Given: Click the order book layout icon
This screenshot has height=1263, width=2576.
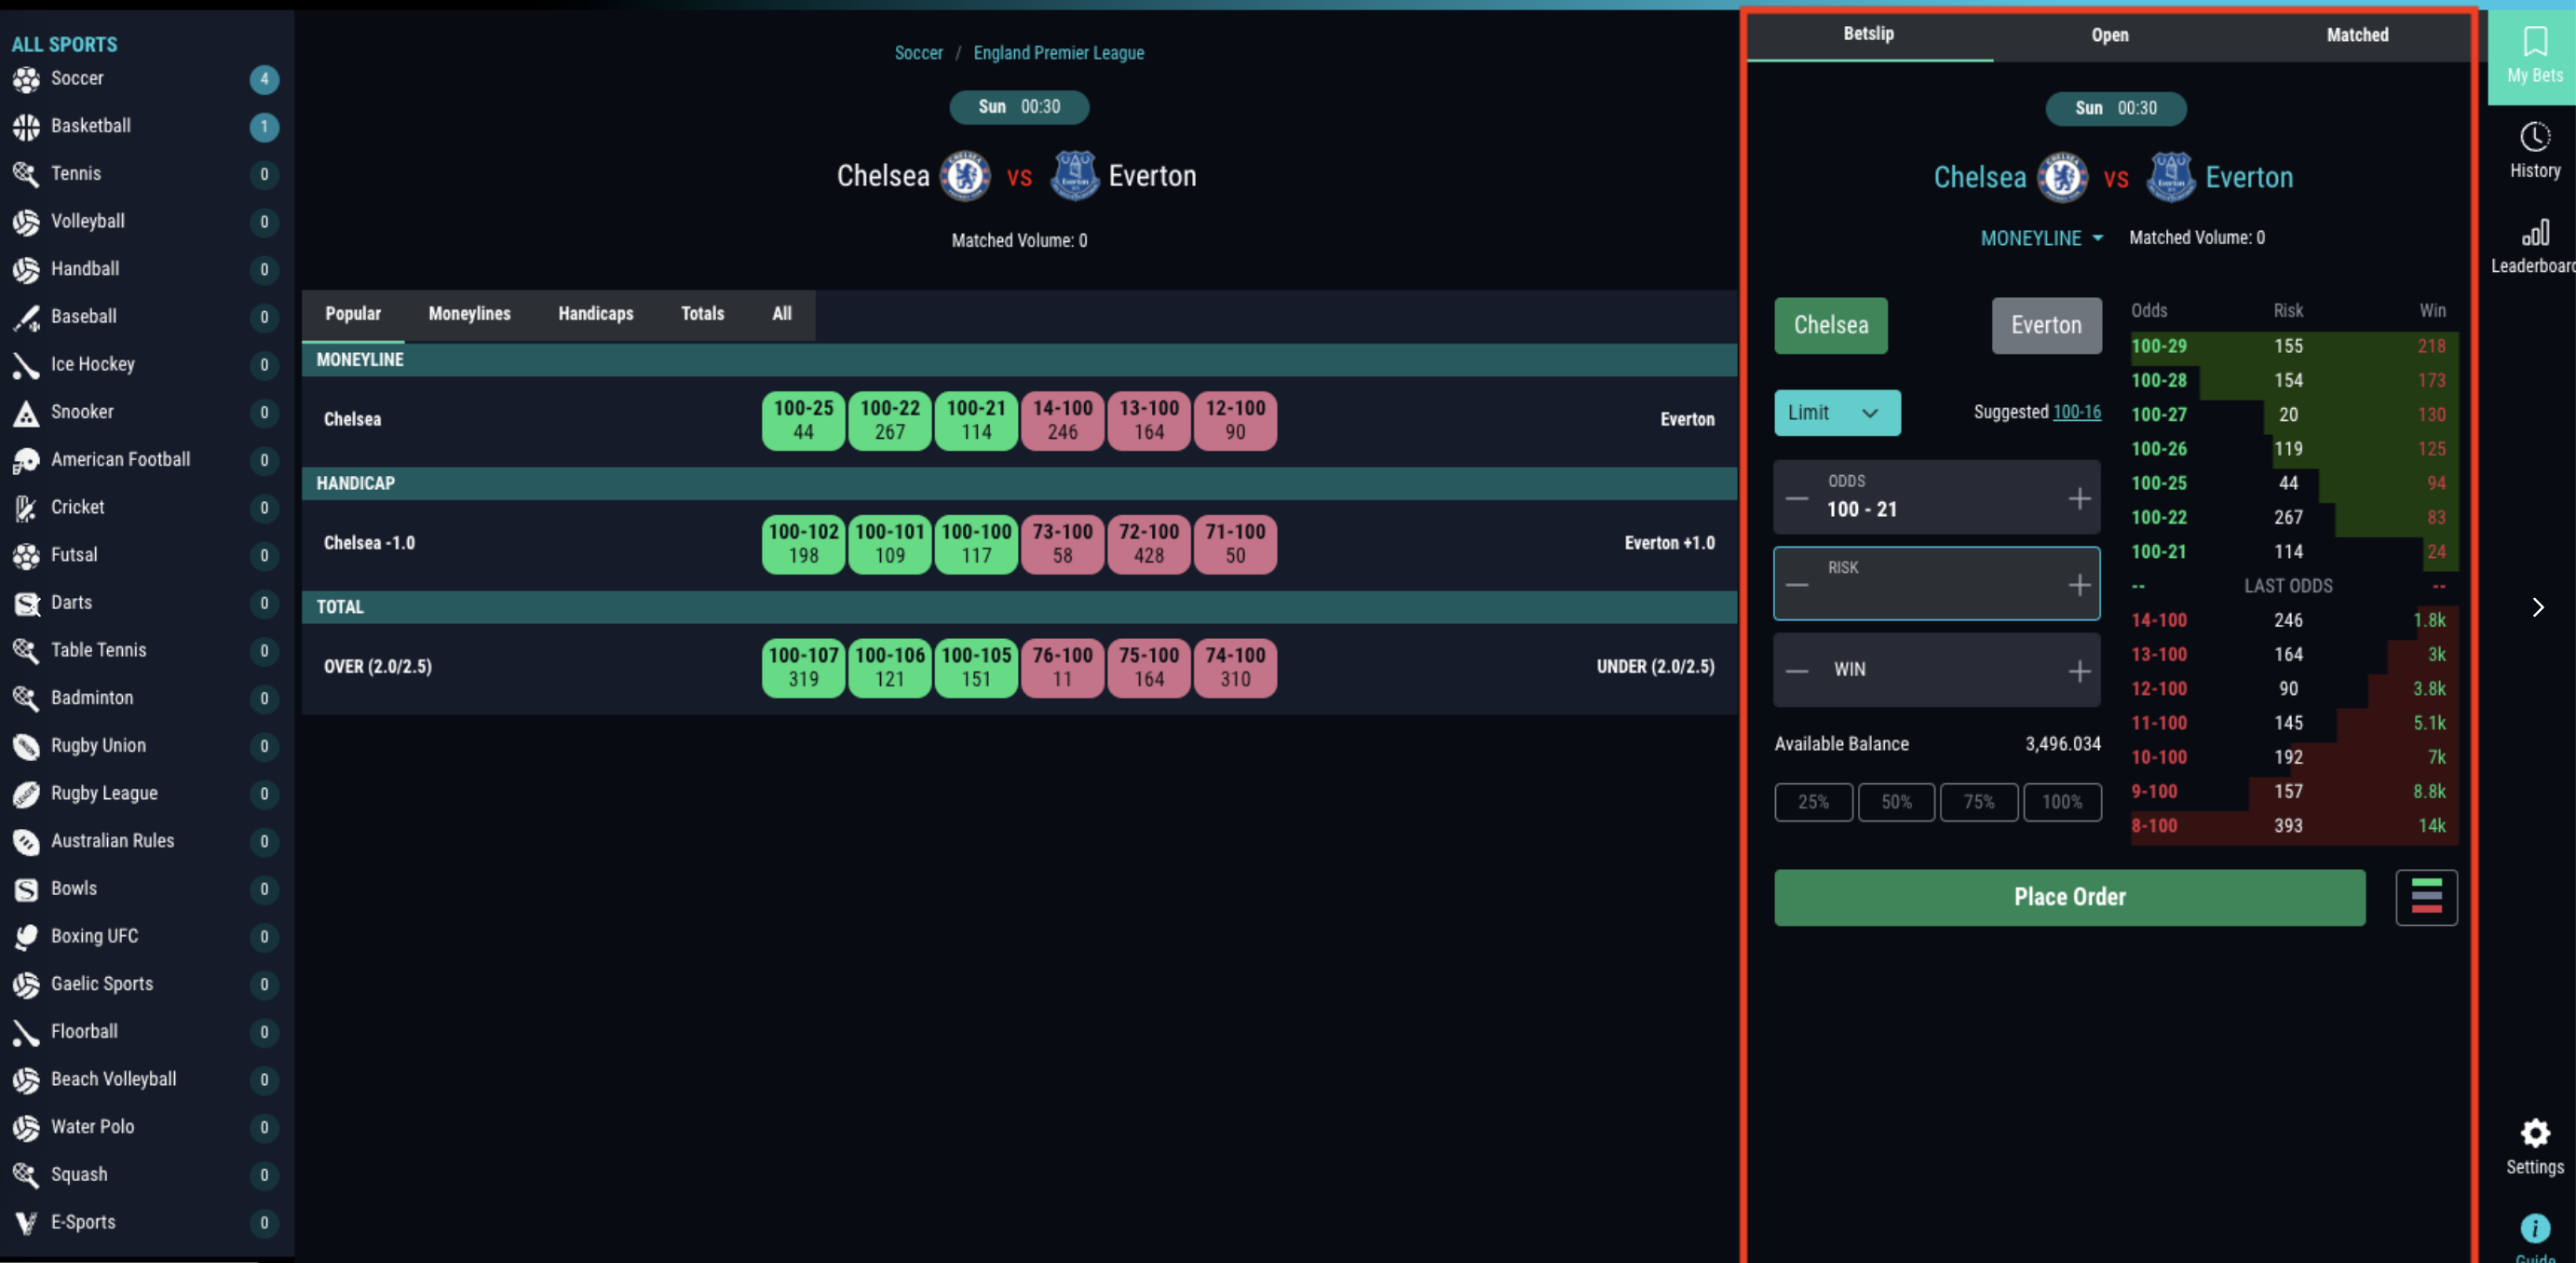Looking at the screenshot, I should [2425, 896].
